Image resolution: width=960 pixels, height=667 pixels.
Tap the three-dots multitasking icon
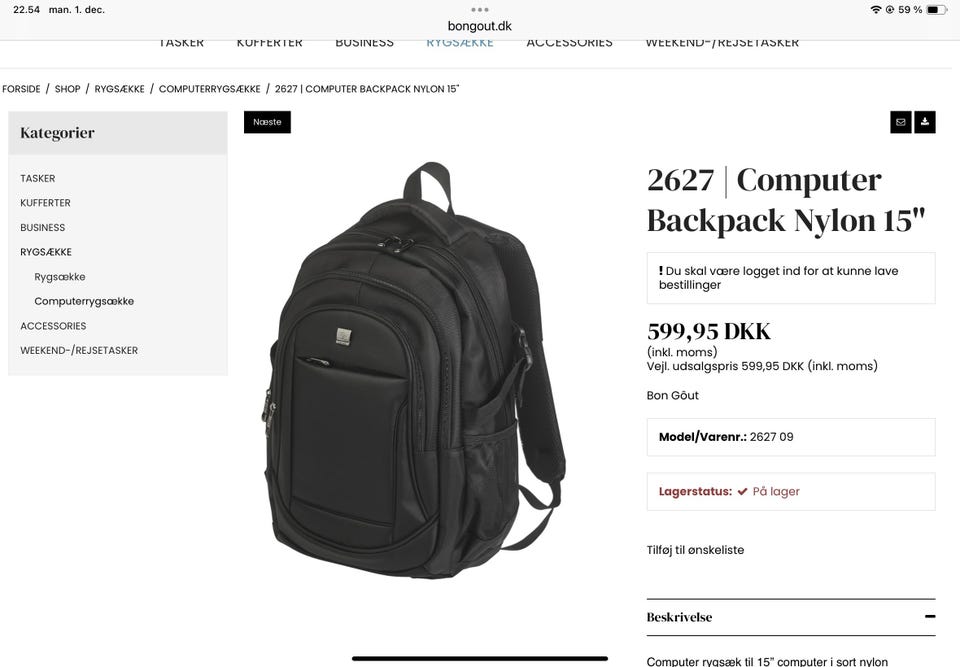480,10
